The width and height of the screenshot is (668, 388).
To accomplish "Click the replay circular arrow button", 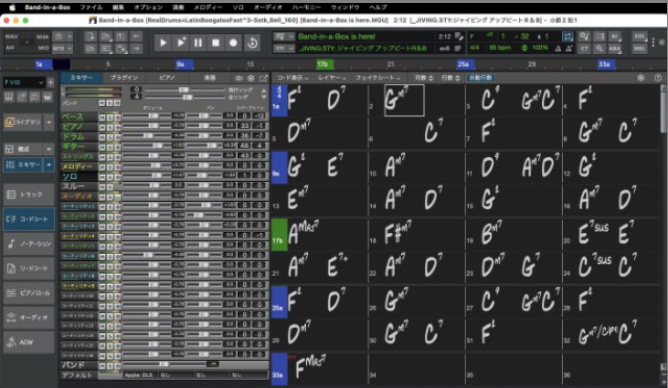I will [x=252, y=43].
